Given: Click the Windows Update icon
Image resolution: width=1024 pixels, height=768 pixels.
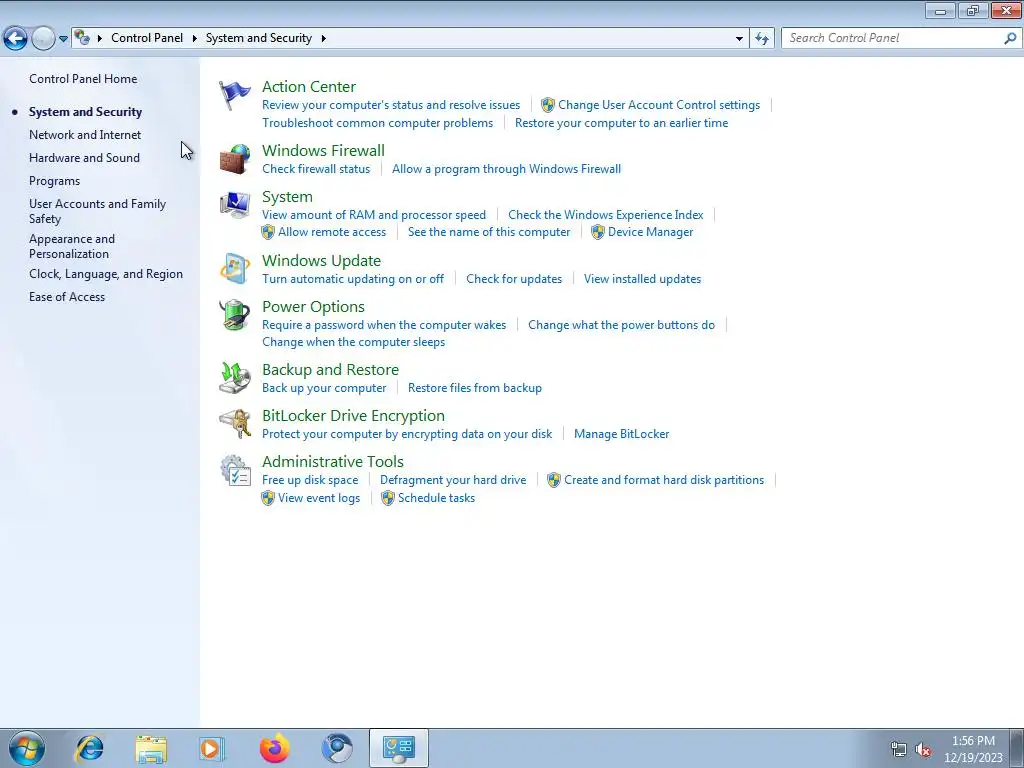Looking at the screenshot, I should 234,269.
